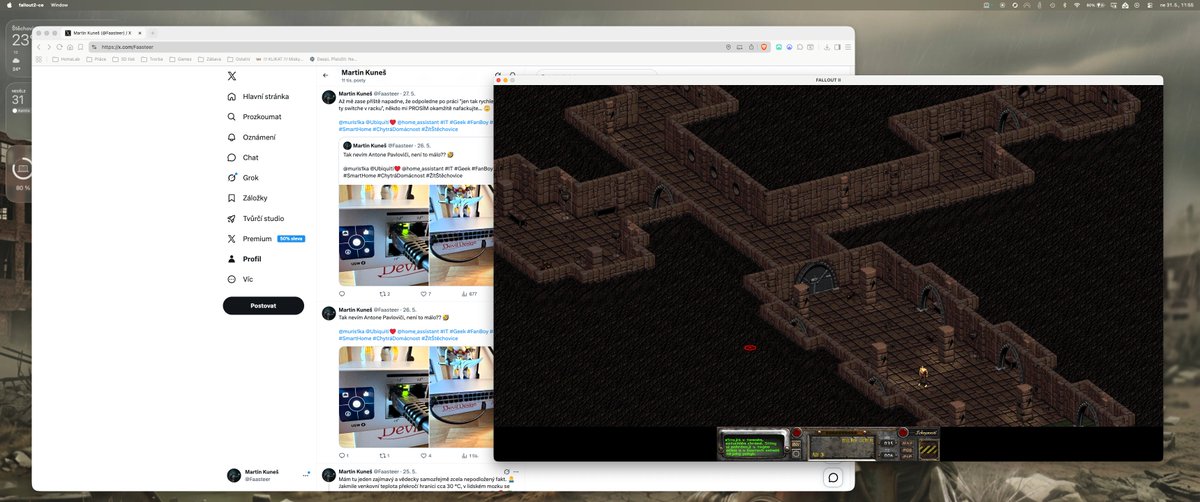Click the date and time in menu bar
The width and height of the screenshot is (1200, 502).
point(1176,5)
